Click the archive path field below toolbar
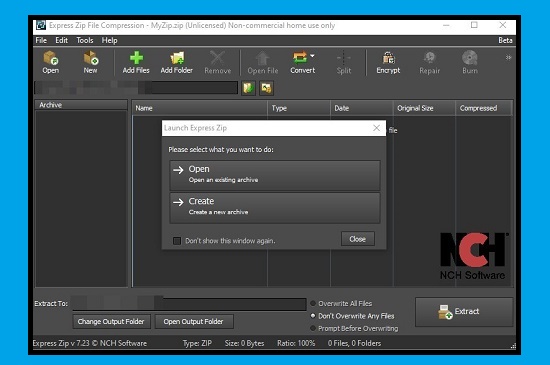This screenshot has height=365, width=550. coord(136,88)
